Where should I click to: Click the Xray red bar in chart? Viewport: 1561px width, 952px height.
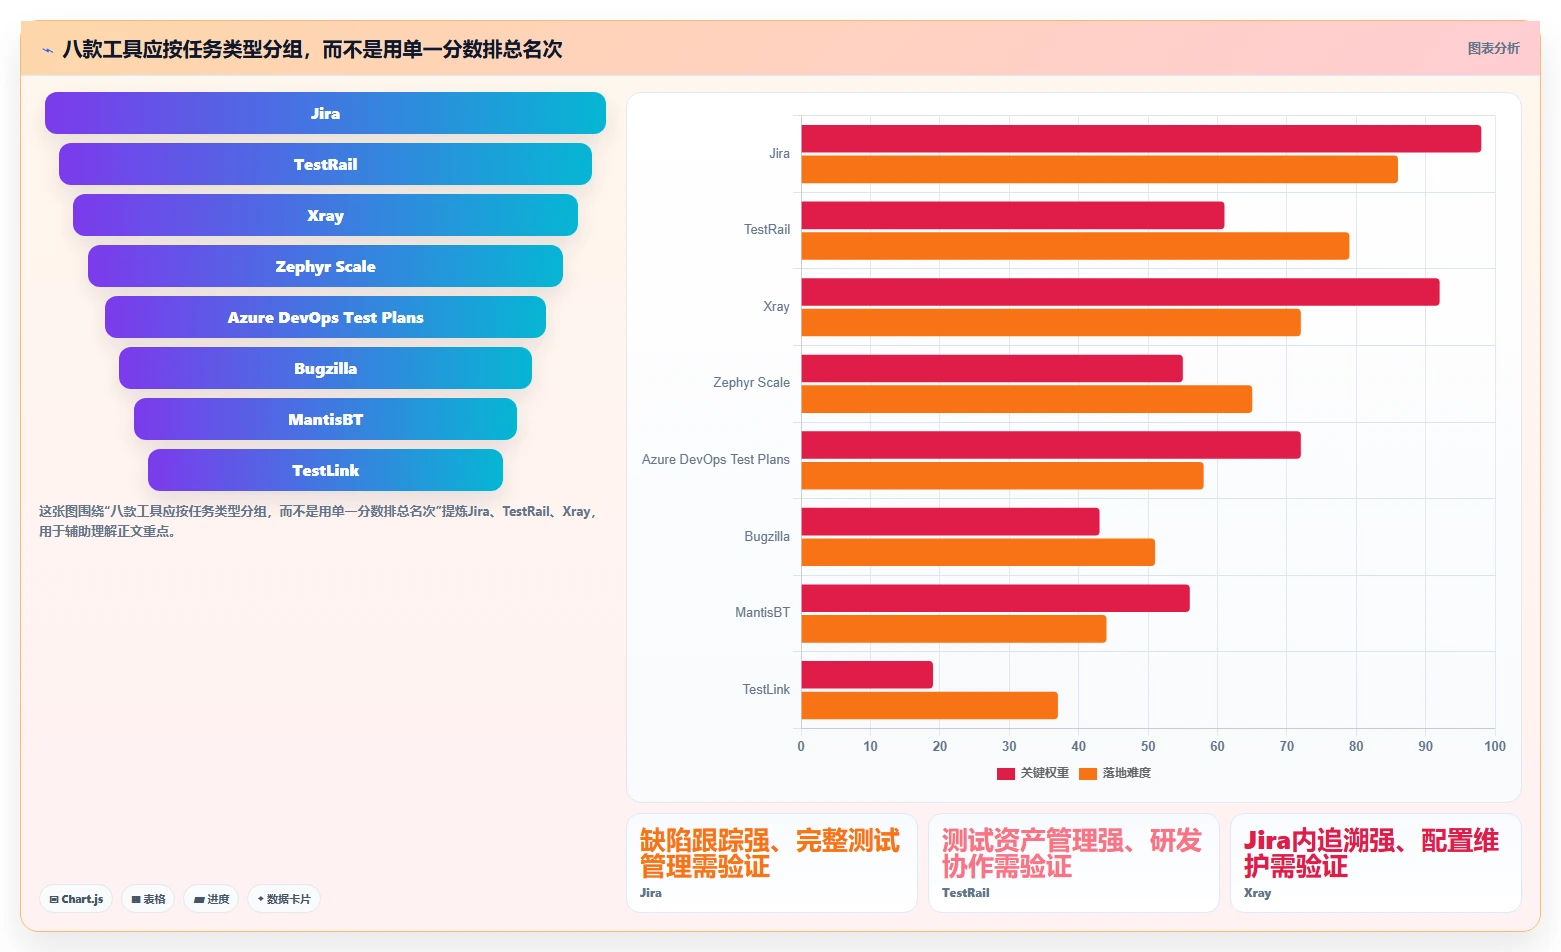(x=1120, y=292)
